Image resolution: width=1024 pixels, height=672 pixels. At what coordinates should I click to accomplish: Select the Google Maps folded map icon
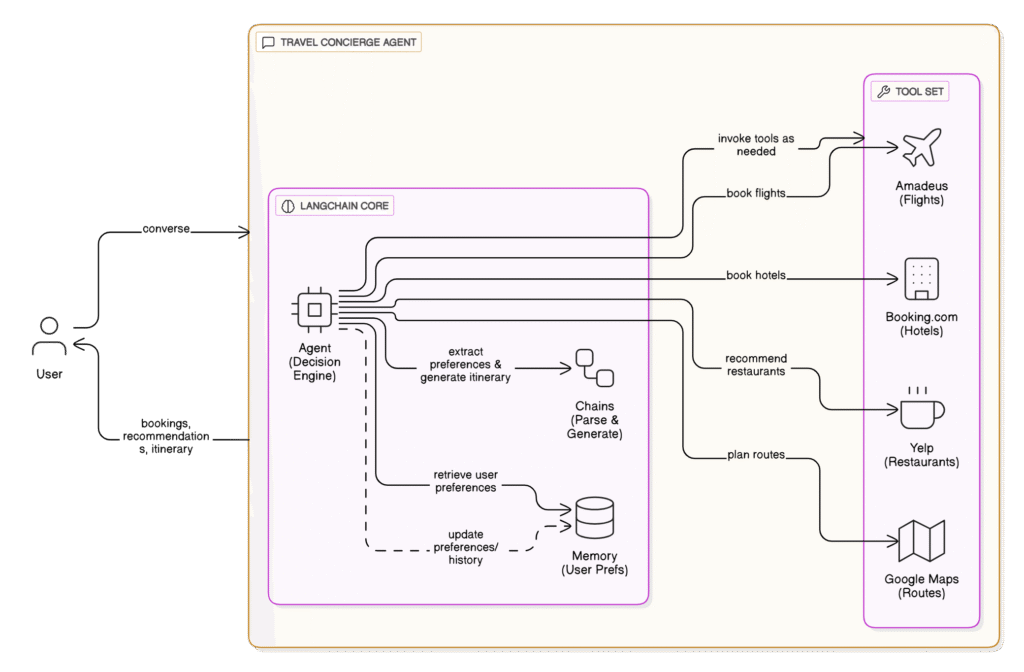pyautogui.click(x=921, y=541)
